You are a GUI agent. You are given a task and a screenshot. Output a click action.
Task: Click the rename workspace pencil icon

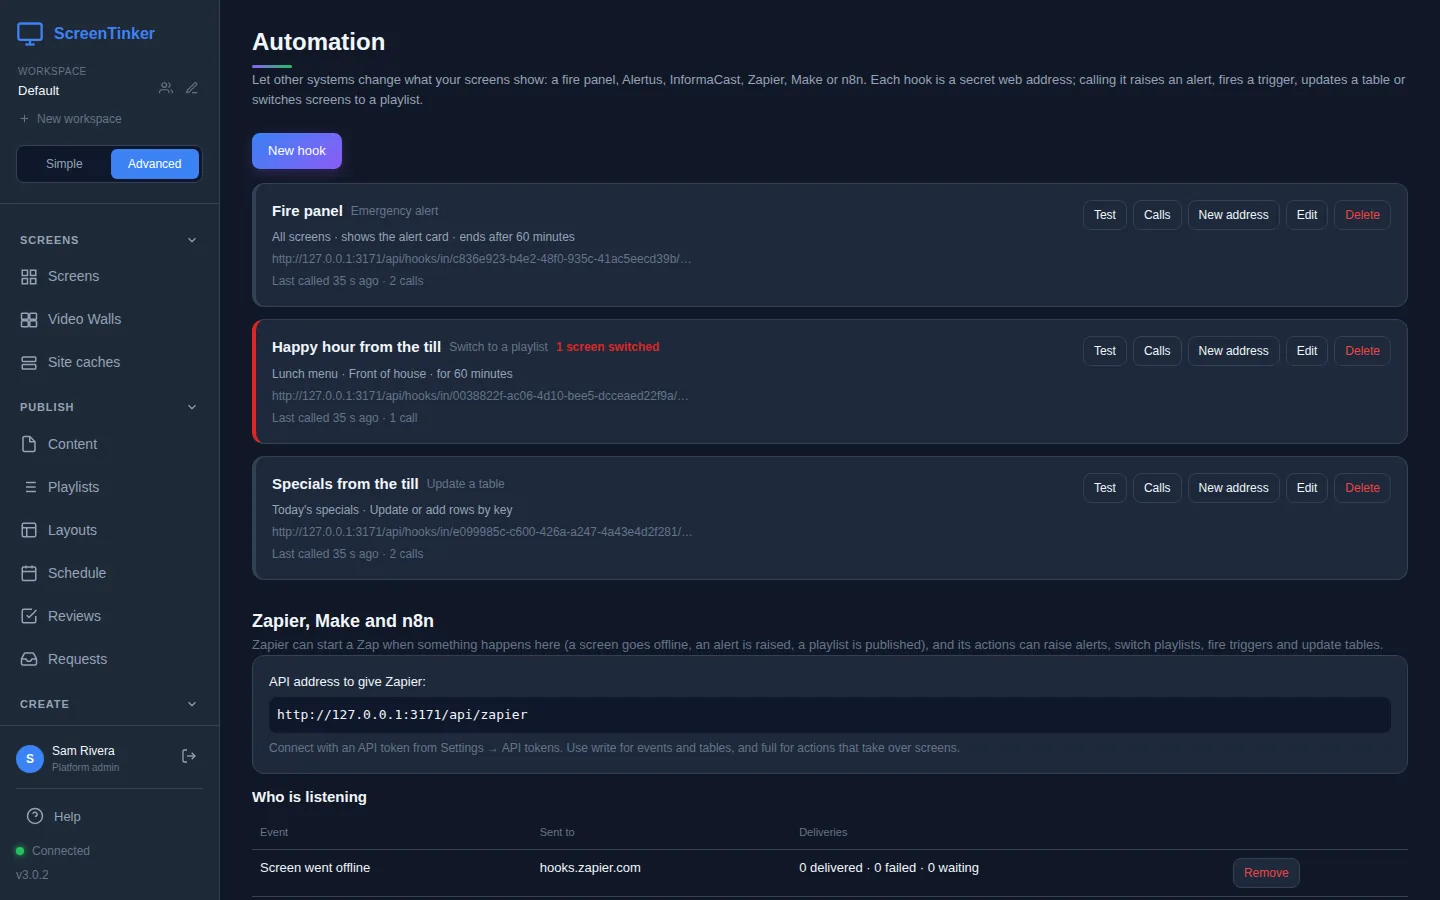coord(192,88)
